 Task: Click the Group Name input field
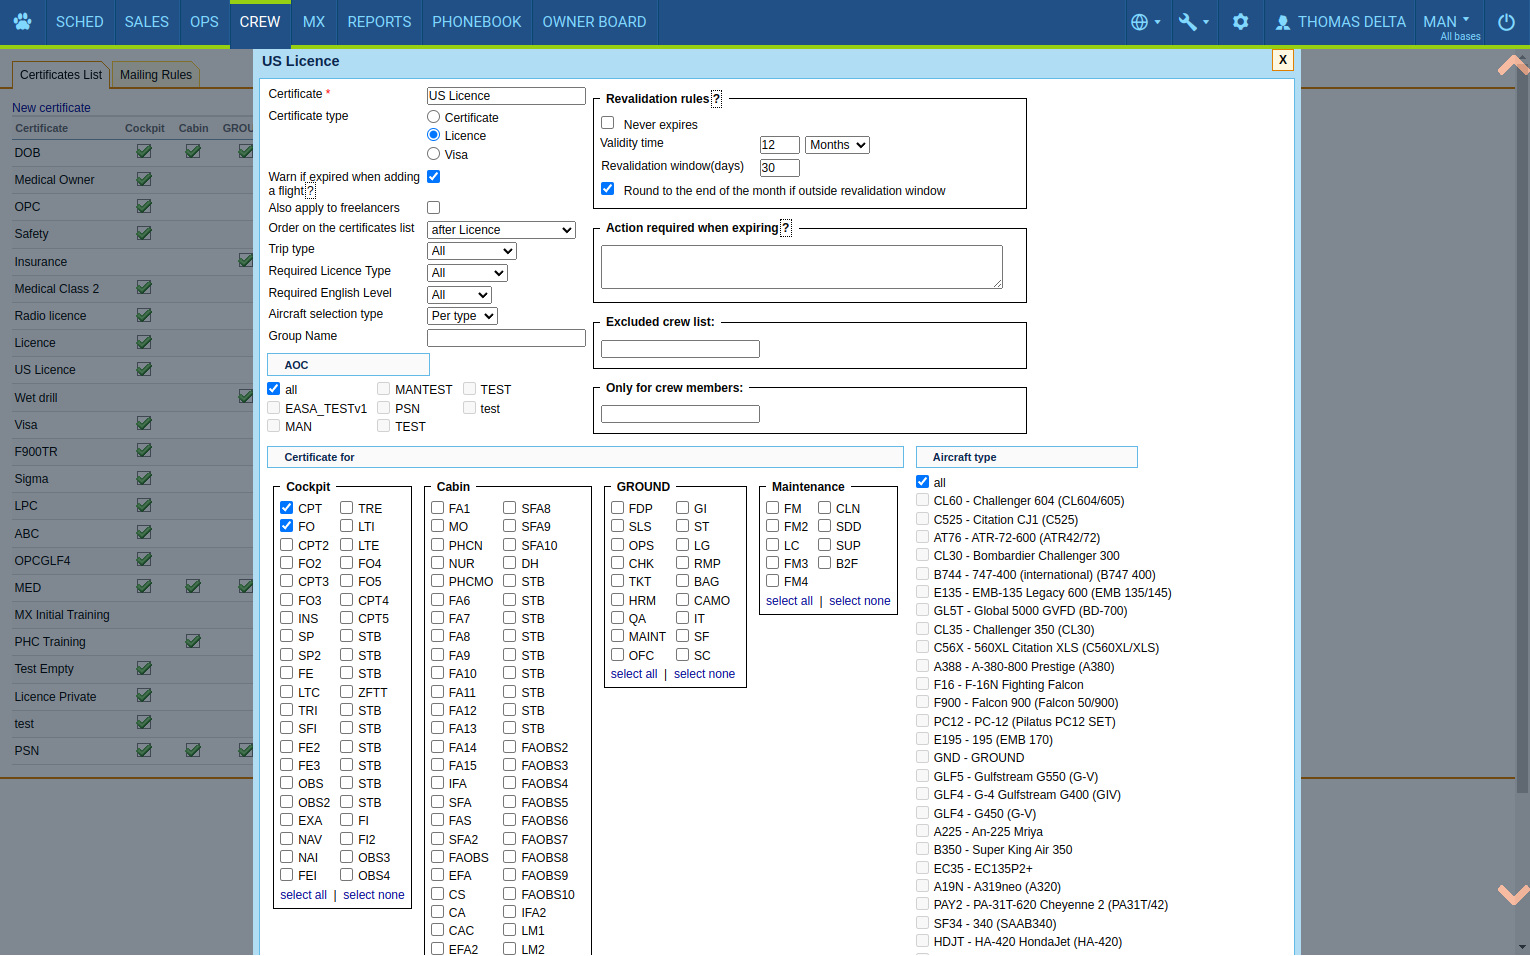coord(506,338)
